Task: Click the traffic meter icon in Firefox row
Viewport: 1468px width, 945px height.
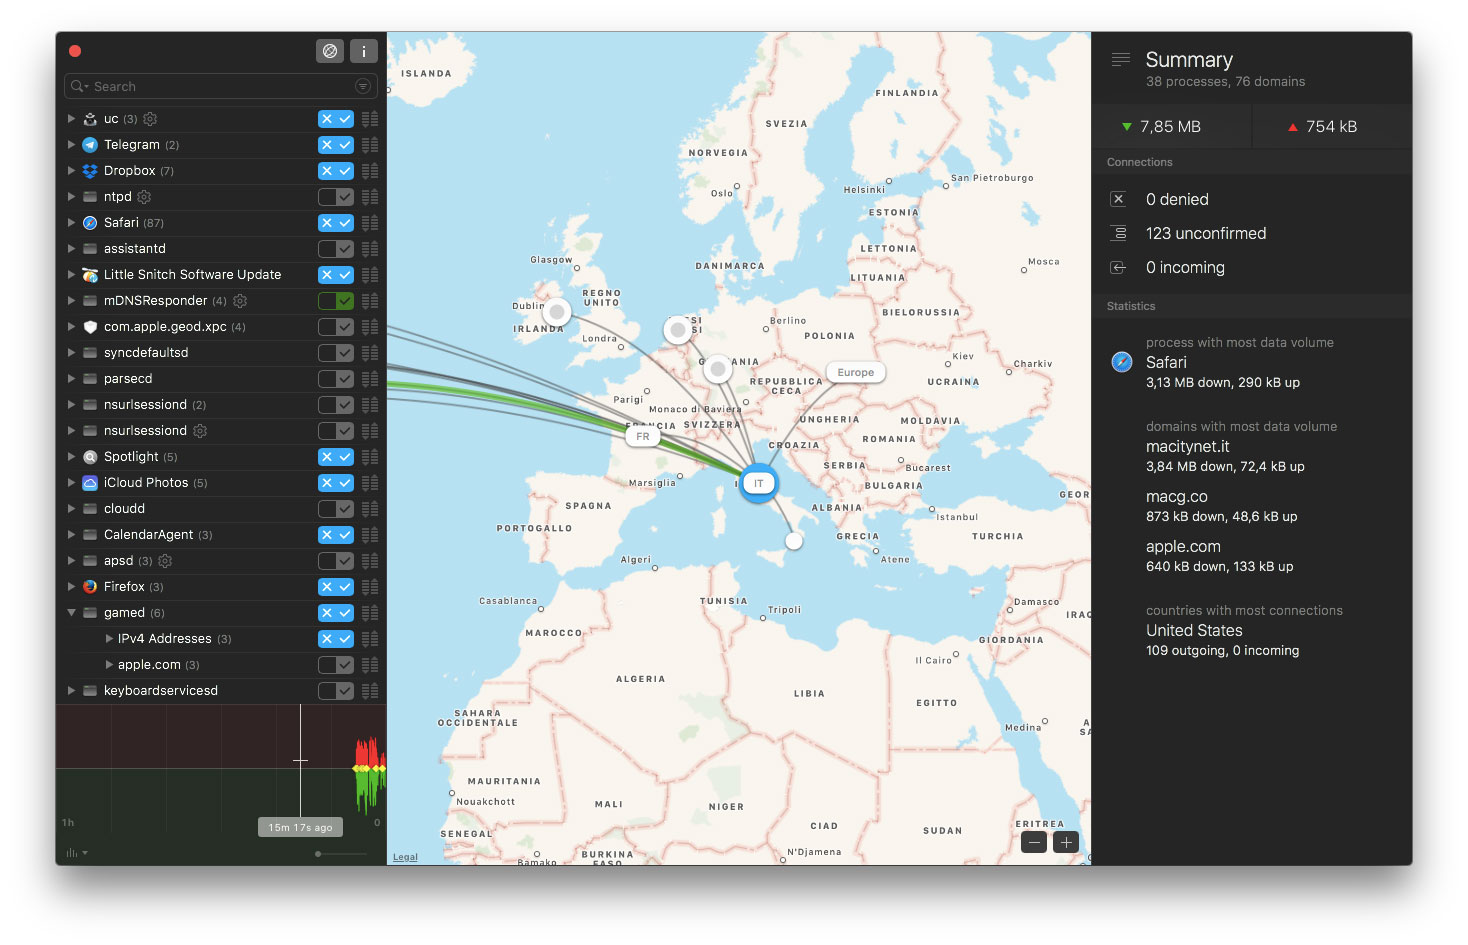Action: (x=370, y=587)
